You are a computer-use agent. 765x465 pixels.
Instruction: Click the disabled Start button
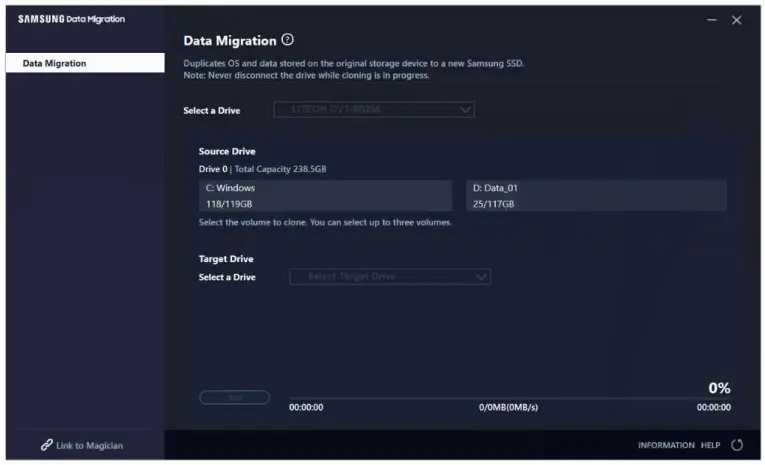(x=235, y=398)
